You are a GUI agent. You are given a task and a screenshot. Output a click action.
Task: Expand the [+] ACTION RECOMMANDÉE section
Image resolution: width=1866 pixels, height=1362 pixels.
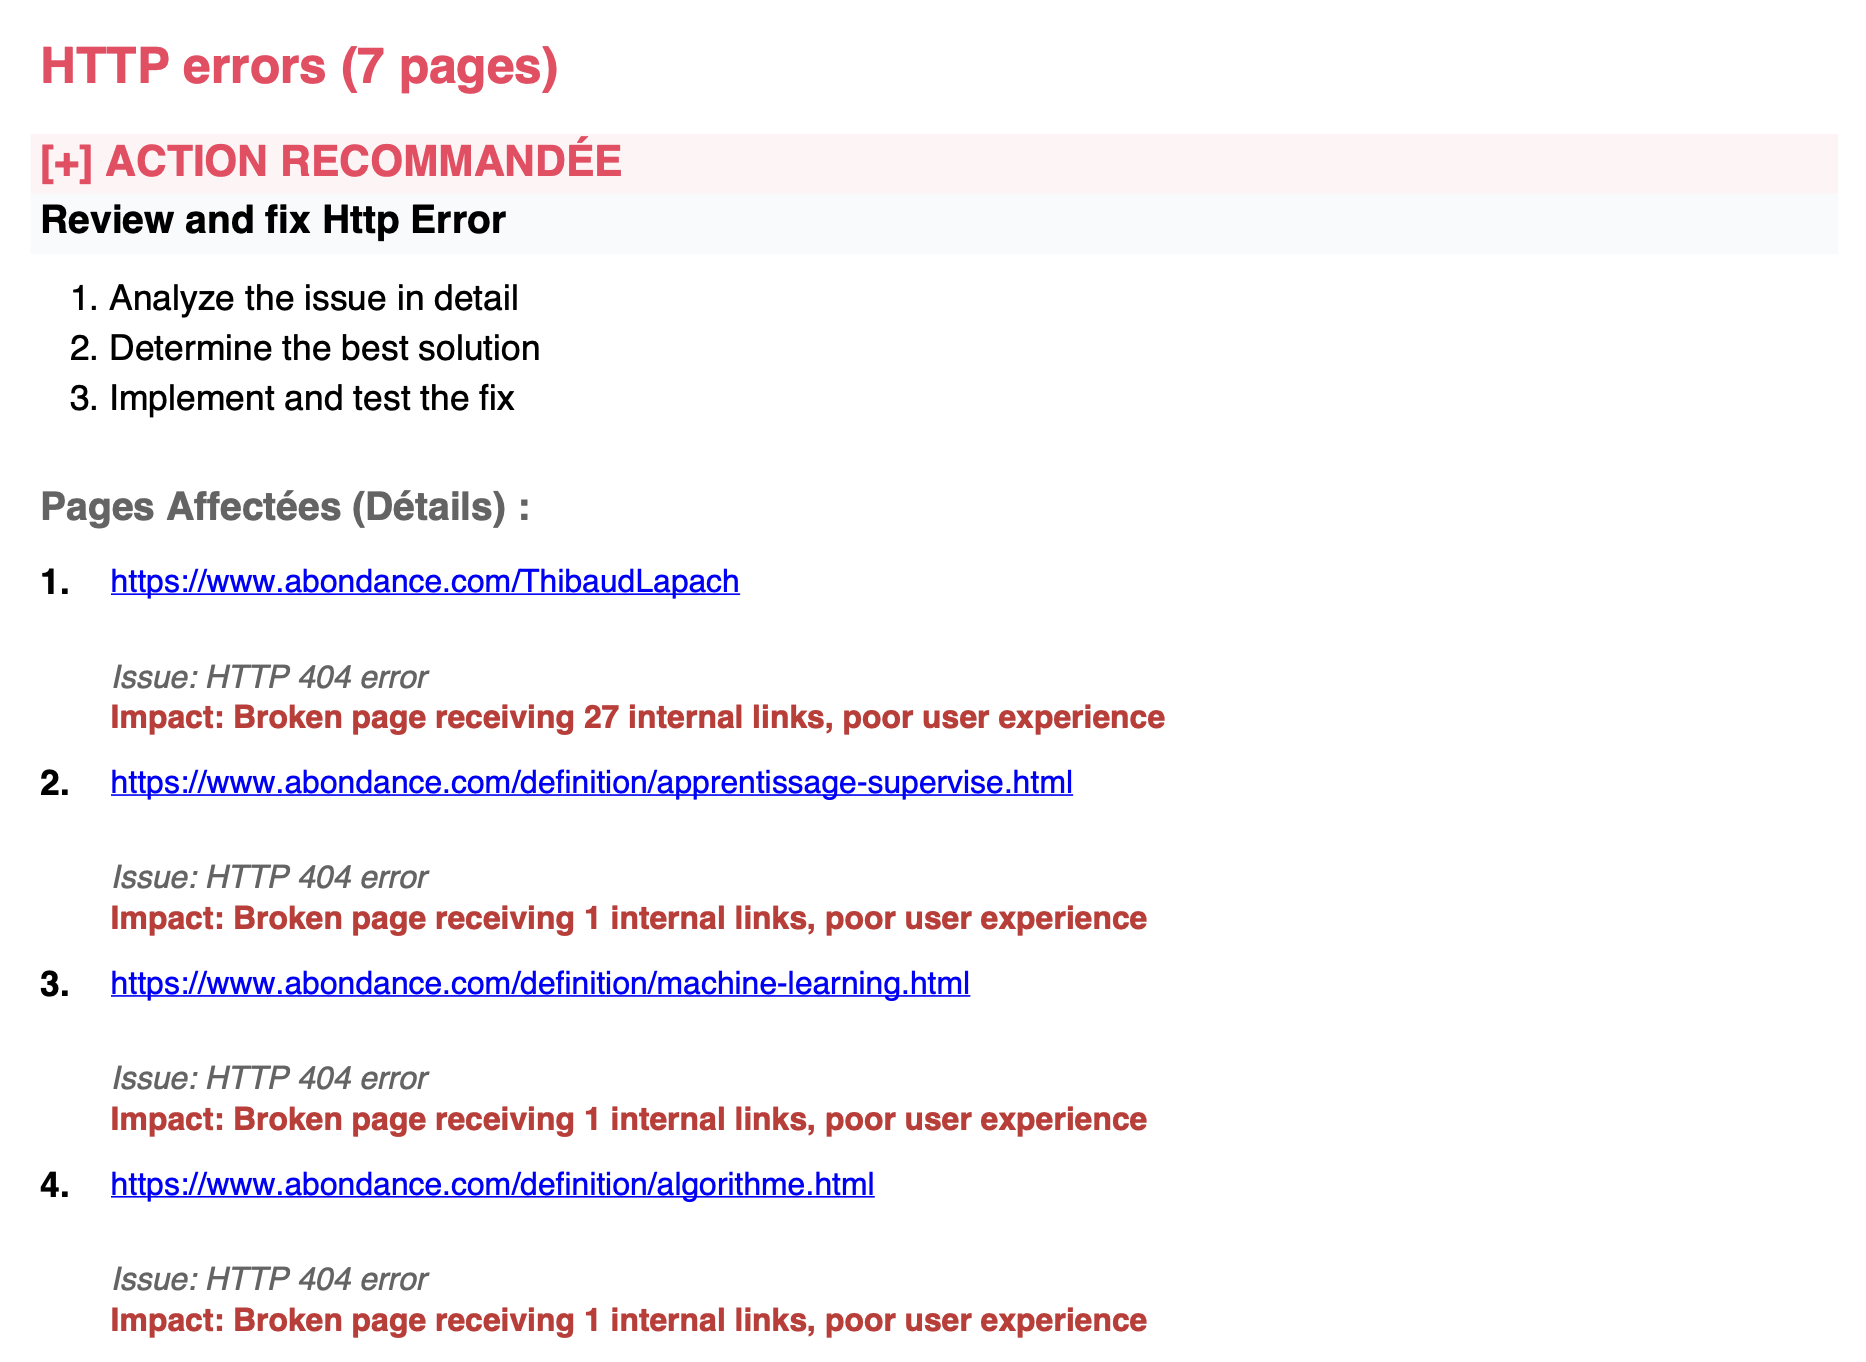click(331, 162)
